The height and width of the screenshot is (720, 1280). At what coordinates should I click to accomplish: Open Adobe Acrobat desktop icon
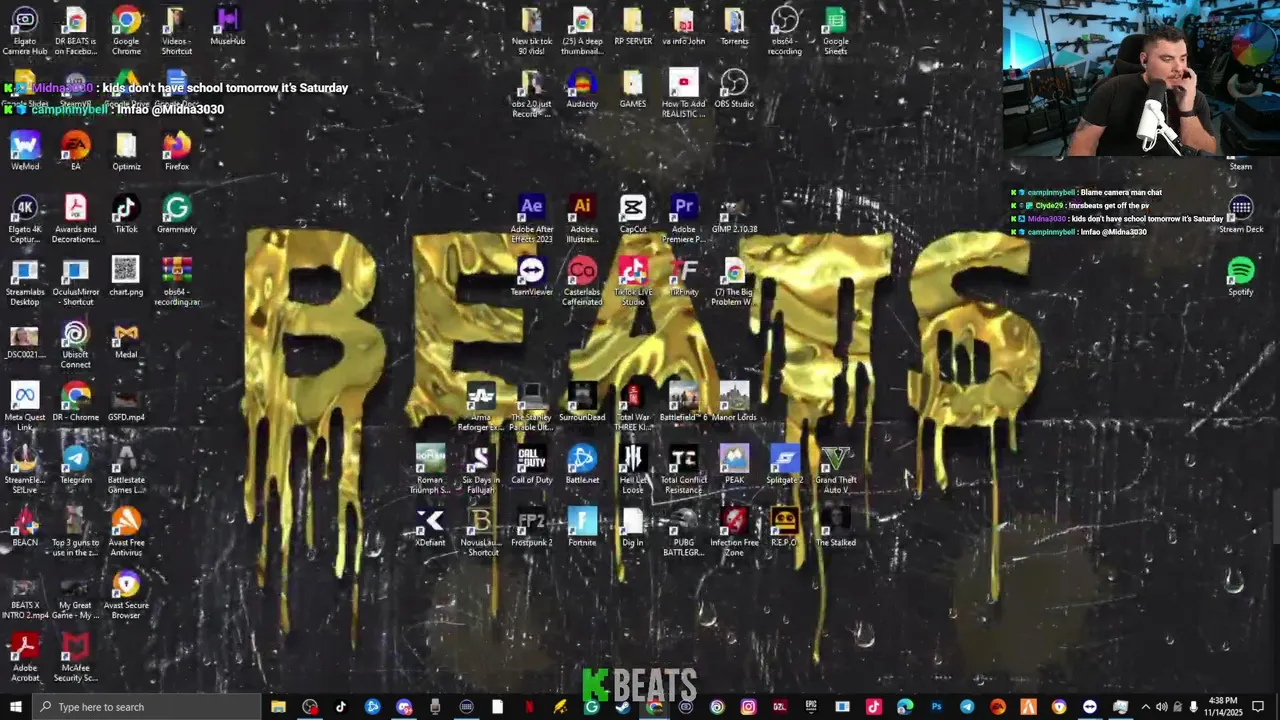[25, 658]
